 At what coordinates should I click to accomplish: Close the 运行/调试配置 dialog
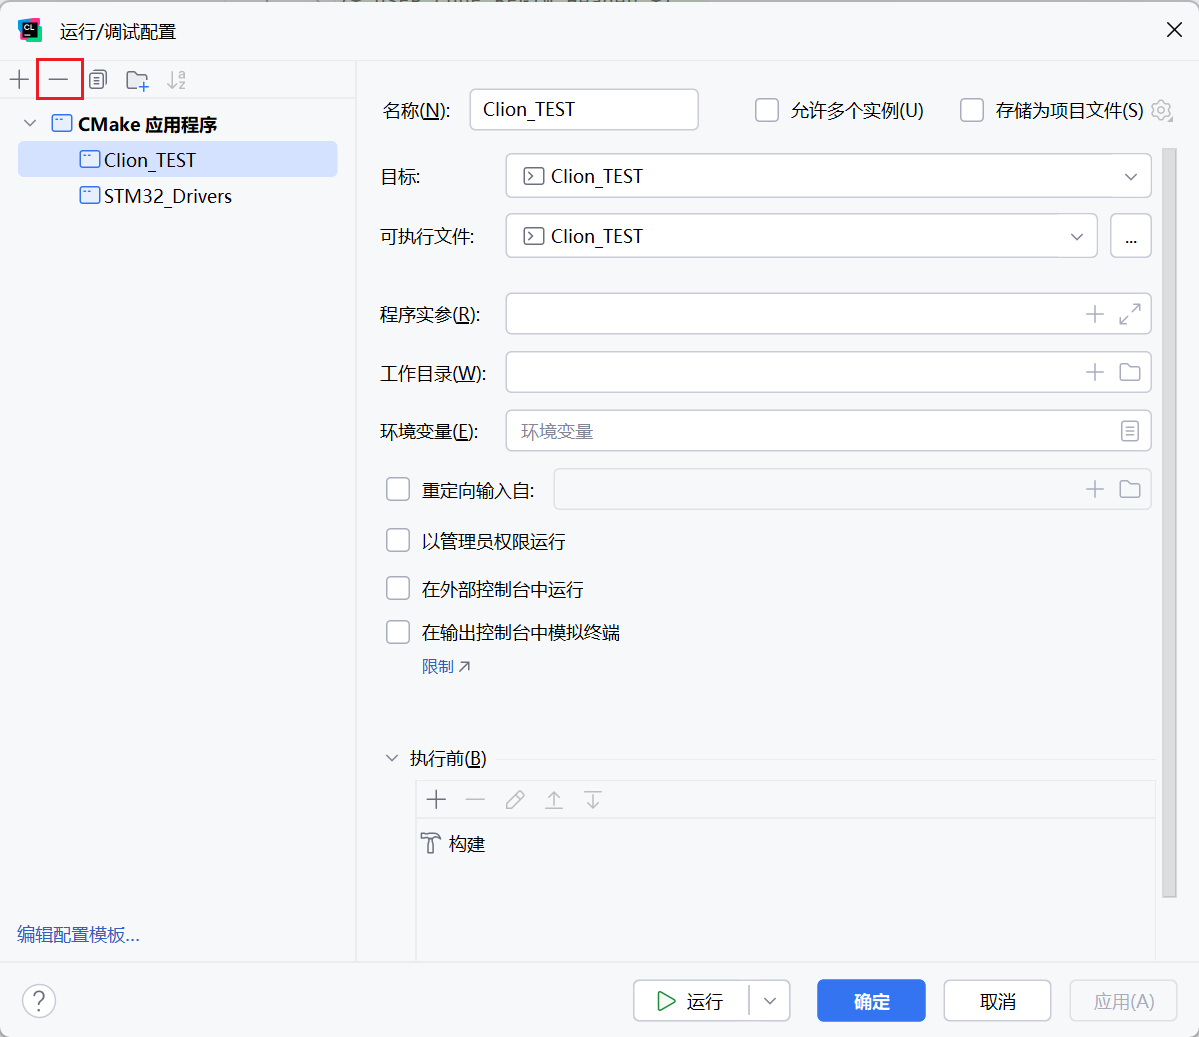[1175, 30]
